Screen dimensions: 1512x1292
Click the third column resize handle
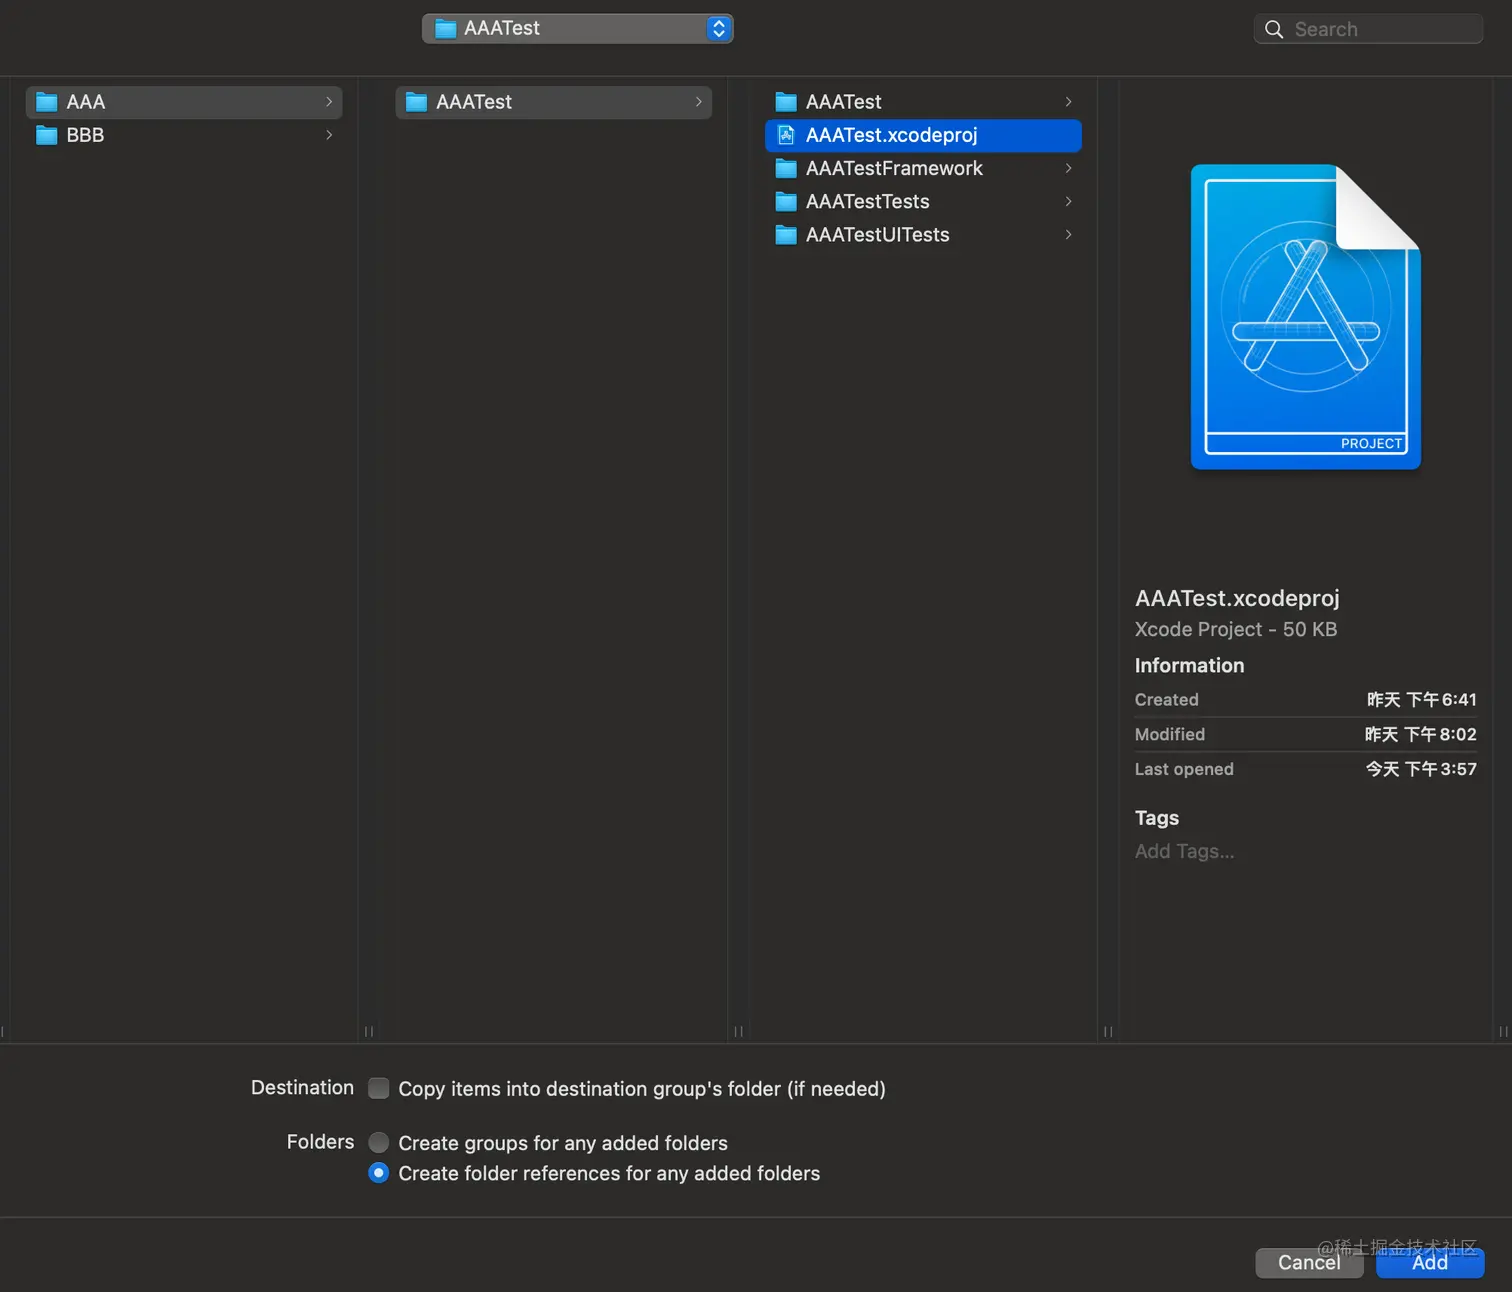point(1108,1031)
